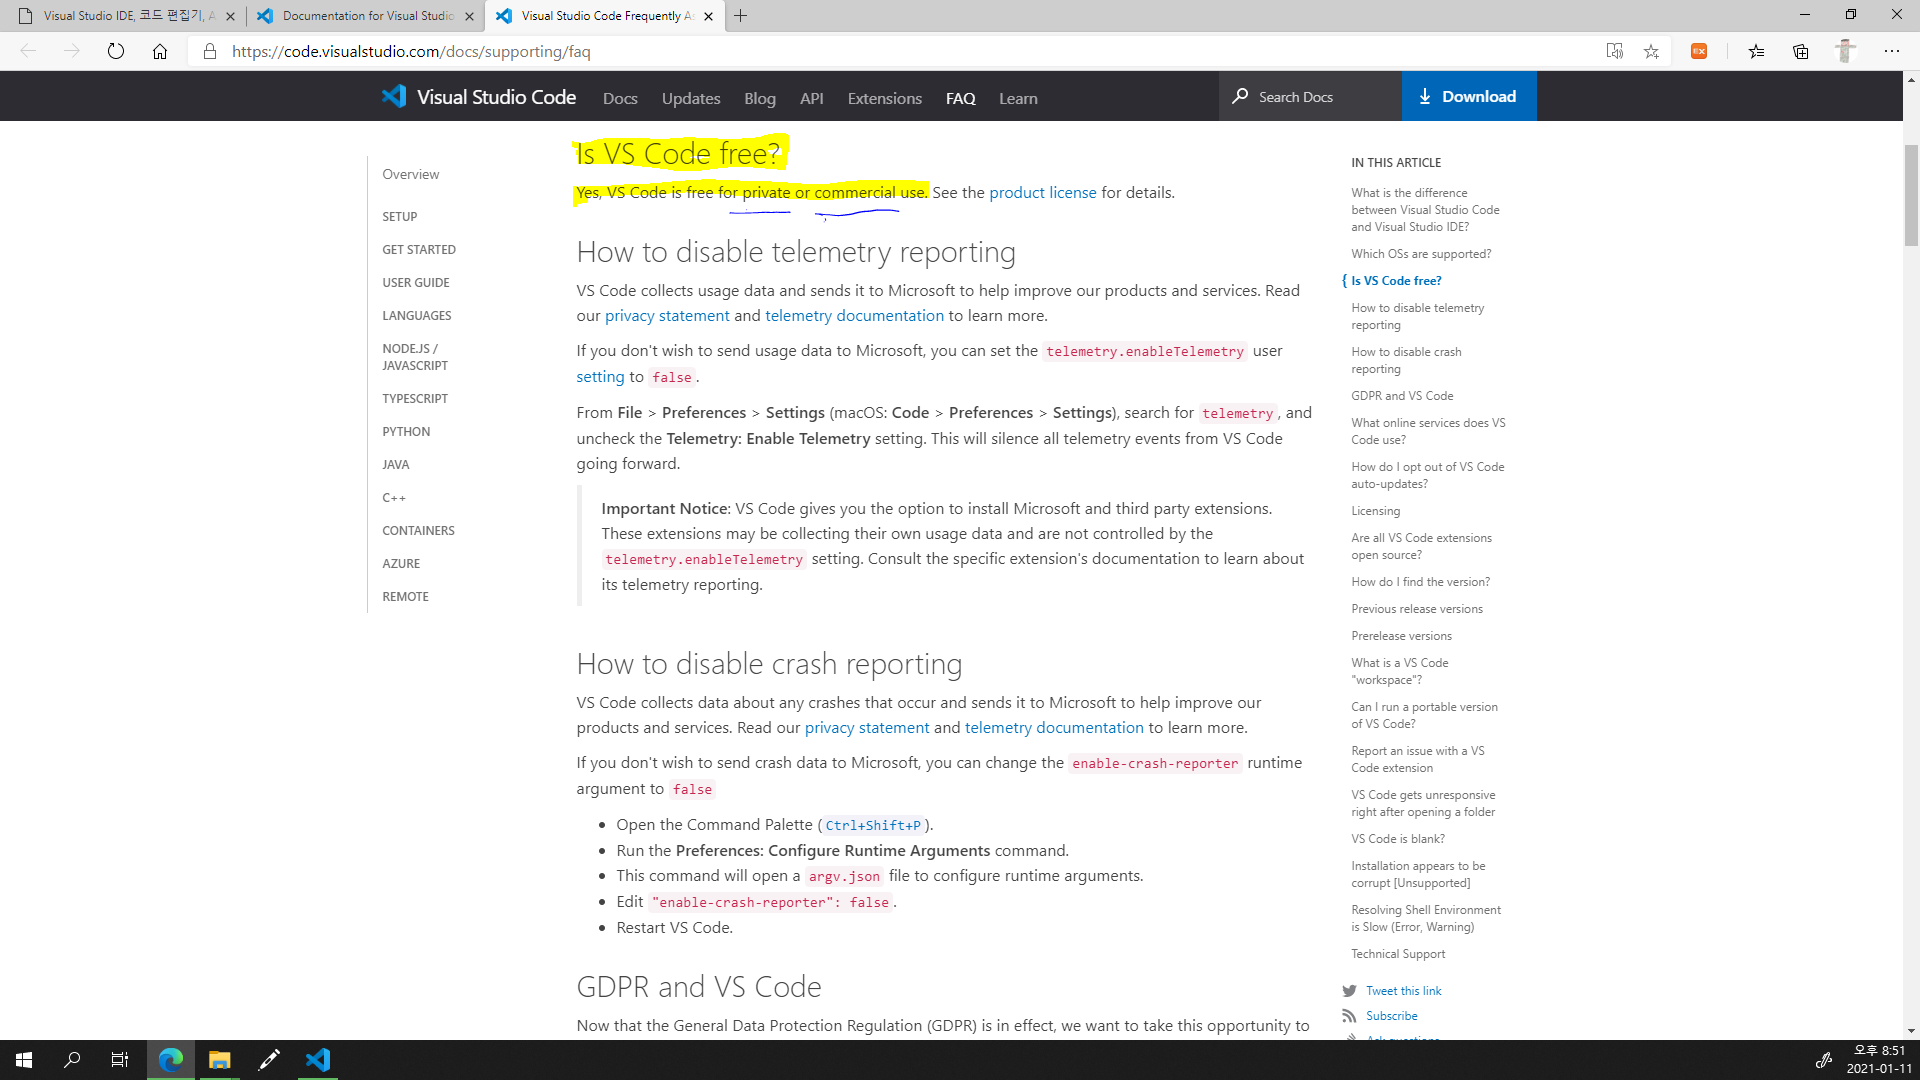Expand the GET STARTED sidebar section
The height and width of the screenshot is (1080, 1920).
[x=418, y=249]
